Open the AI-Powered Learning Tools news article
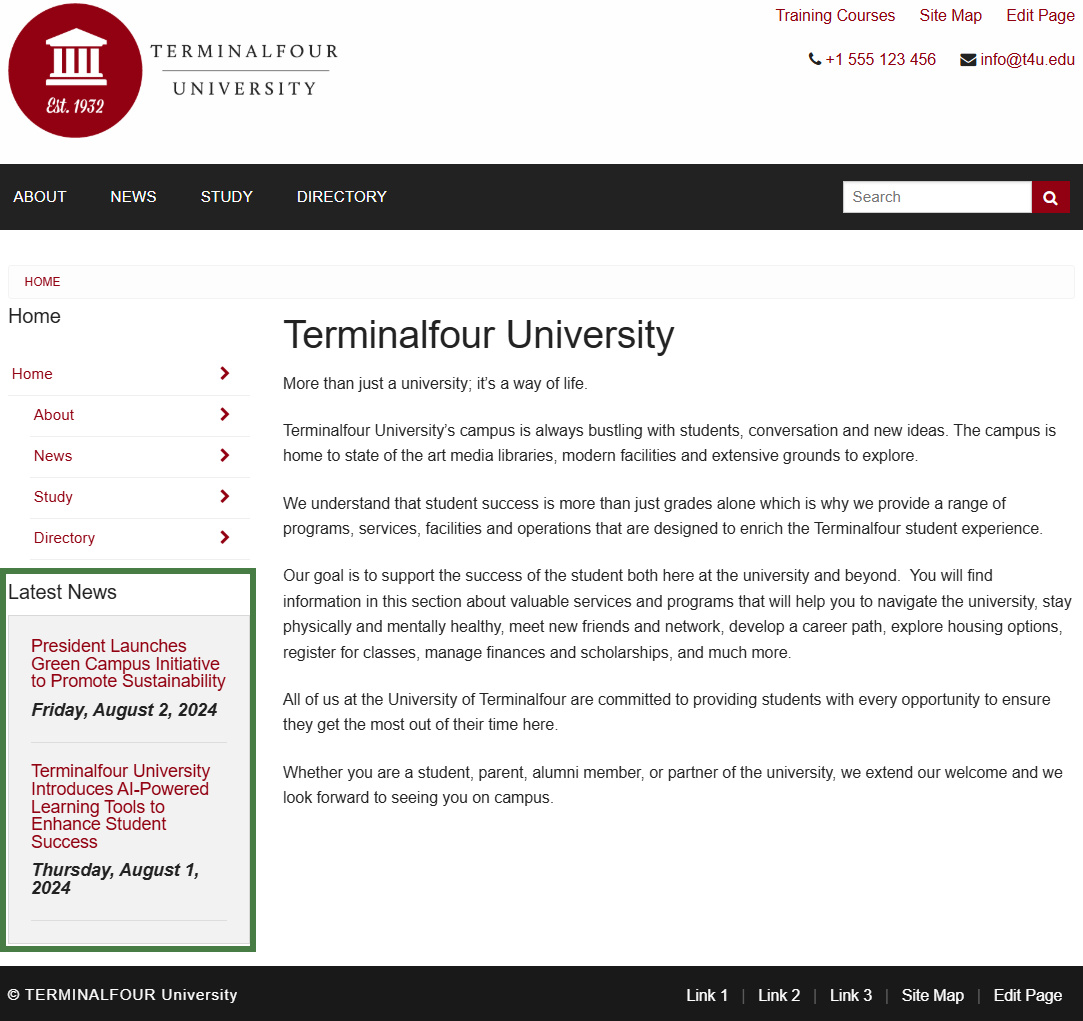1083x1021 pixels. click(120, 806)
